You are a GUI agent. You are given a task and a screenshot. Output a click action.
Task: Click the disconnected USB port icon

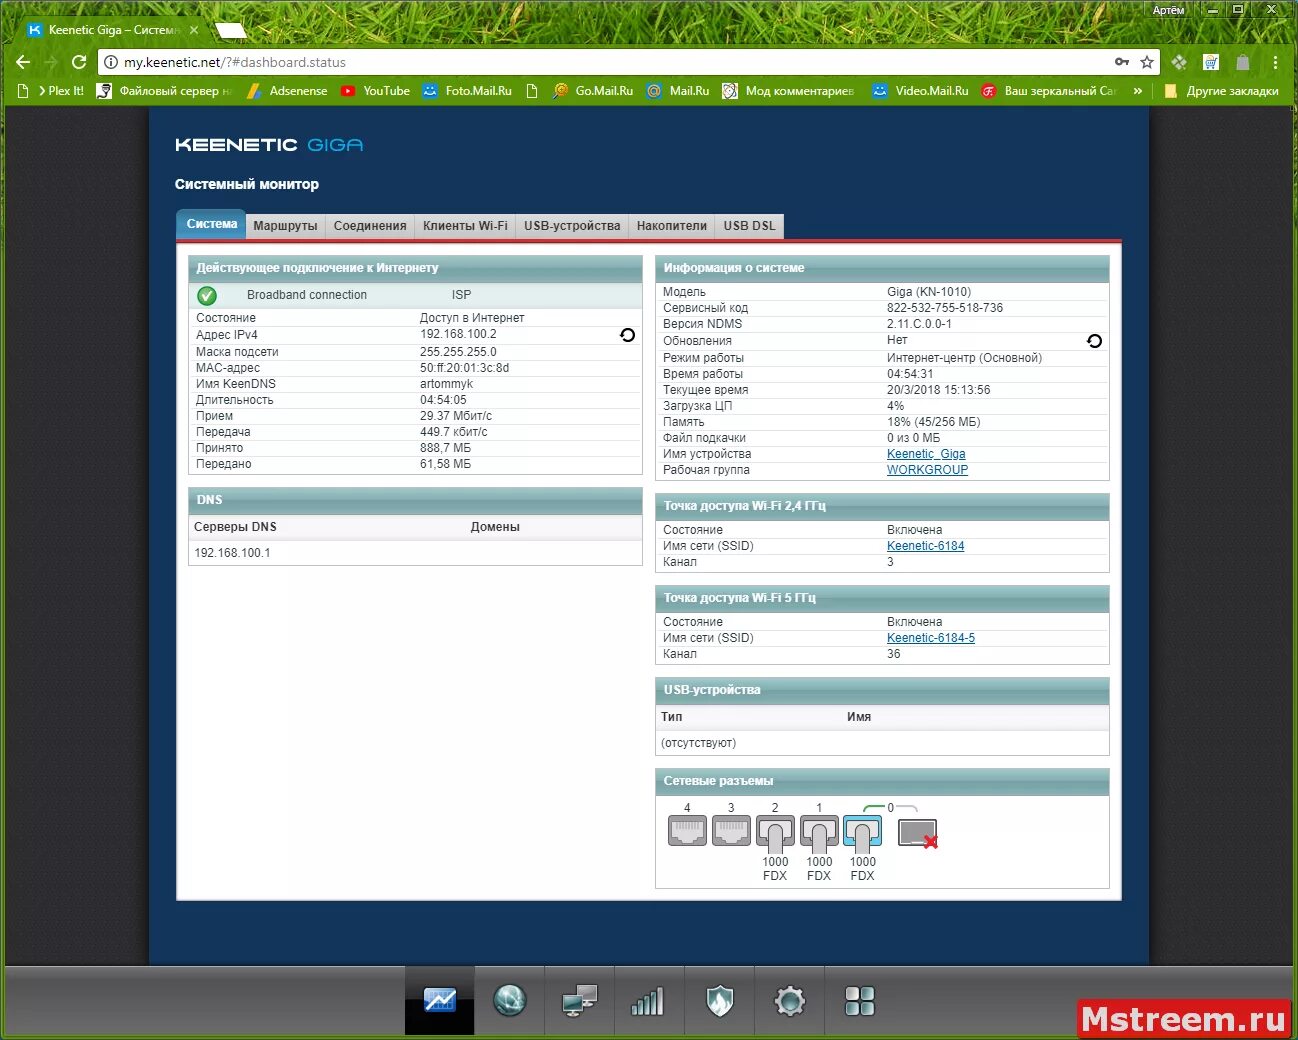917,833
